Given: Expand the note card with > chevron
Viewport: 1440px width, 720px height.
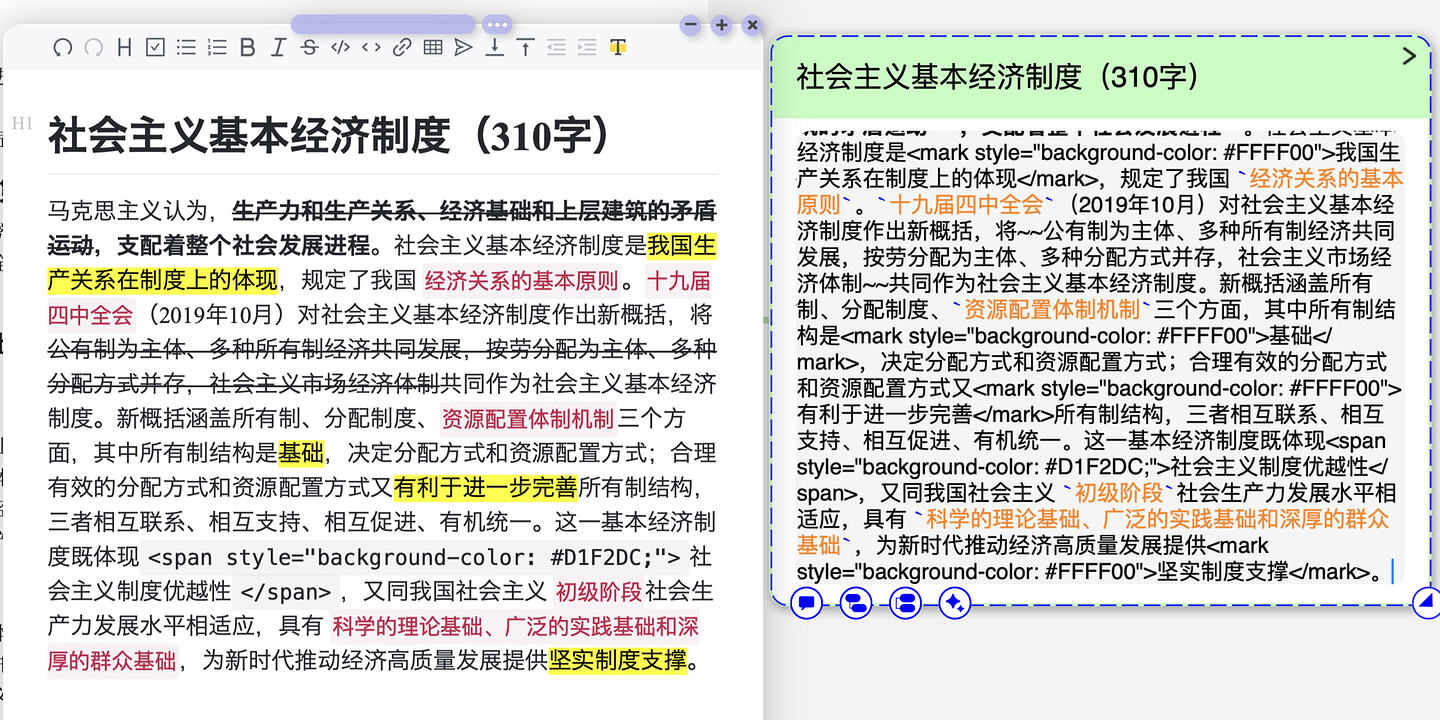Looking at the screenshot, I should point(1410,56).
